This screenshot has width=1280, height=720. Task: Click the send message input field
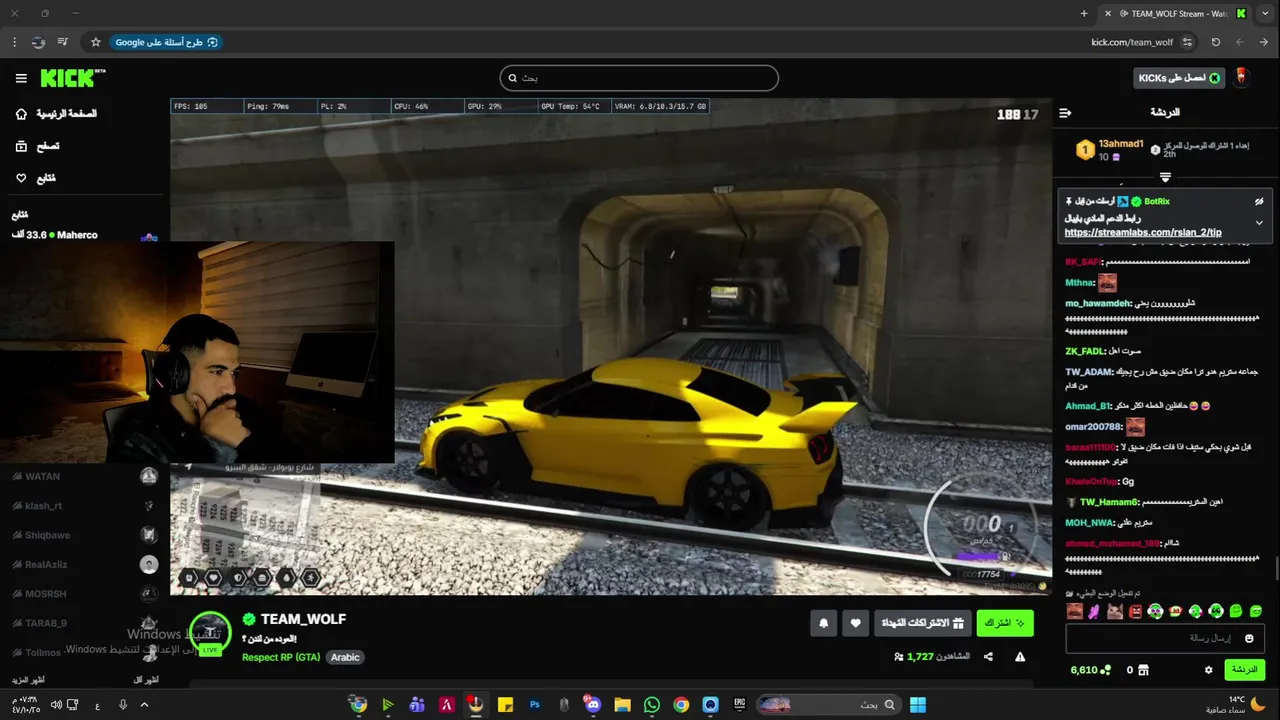1164,638
